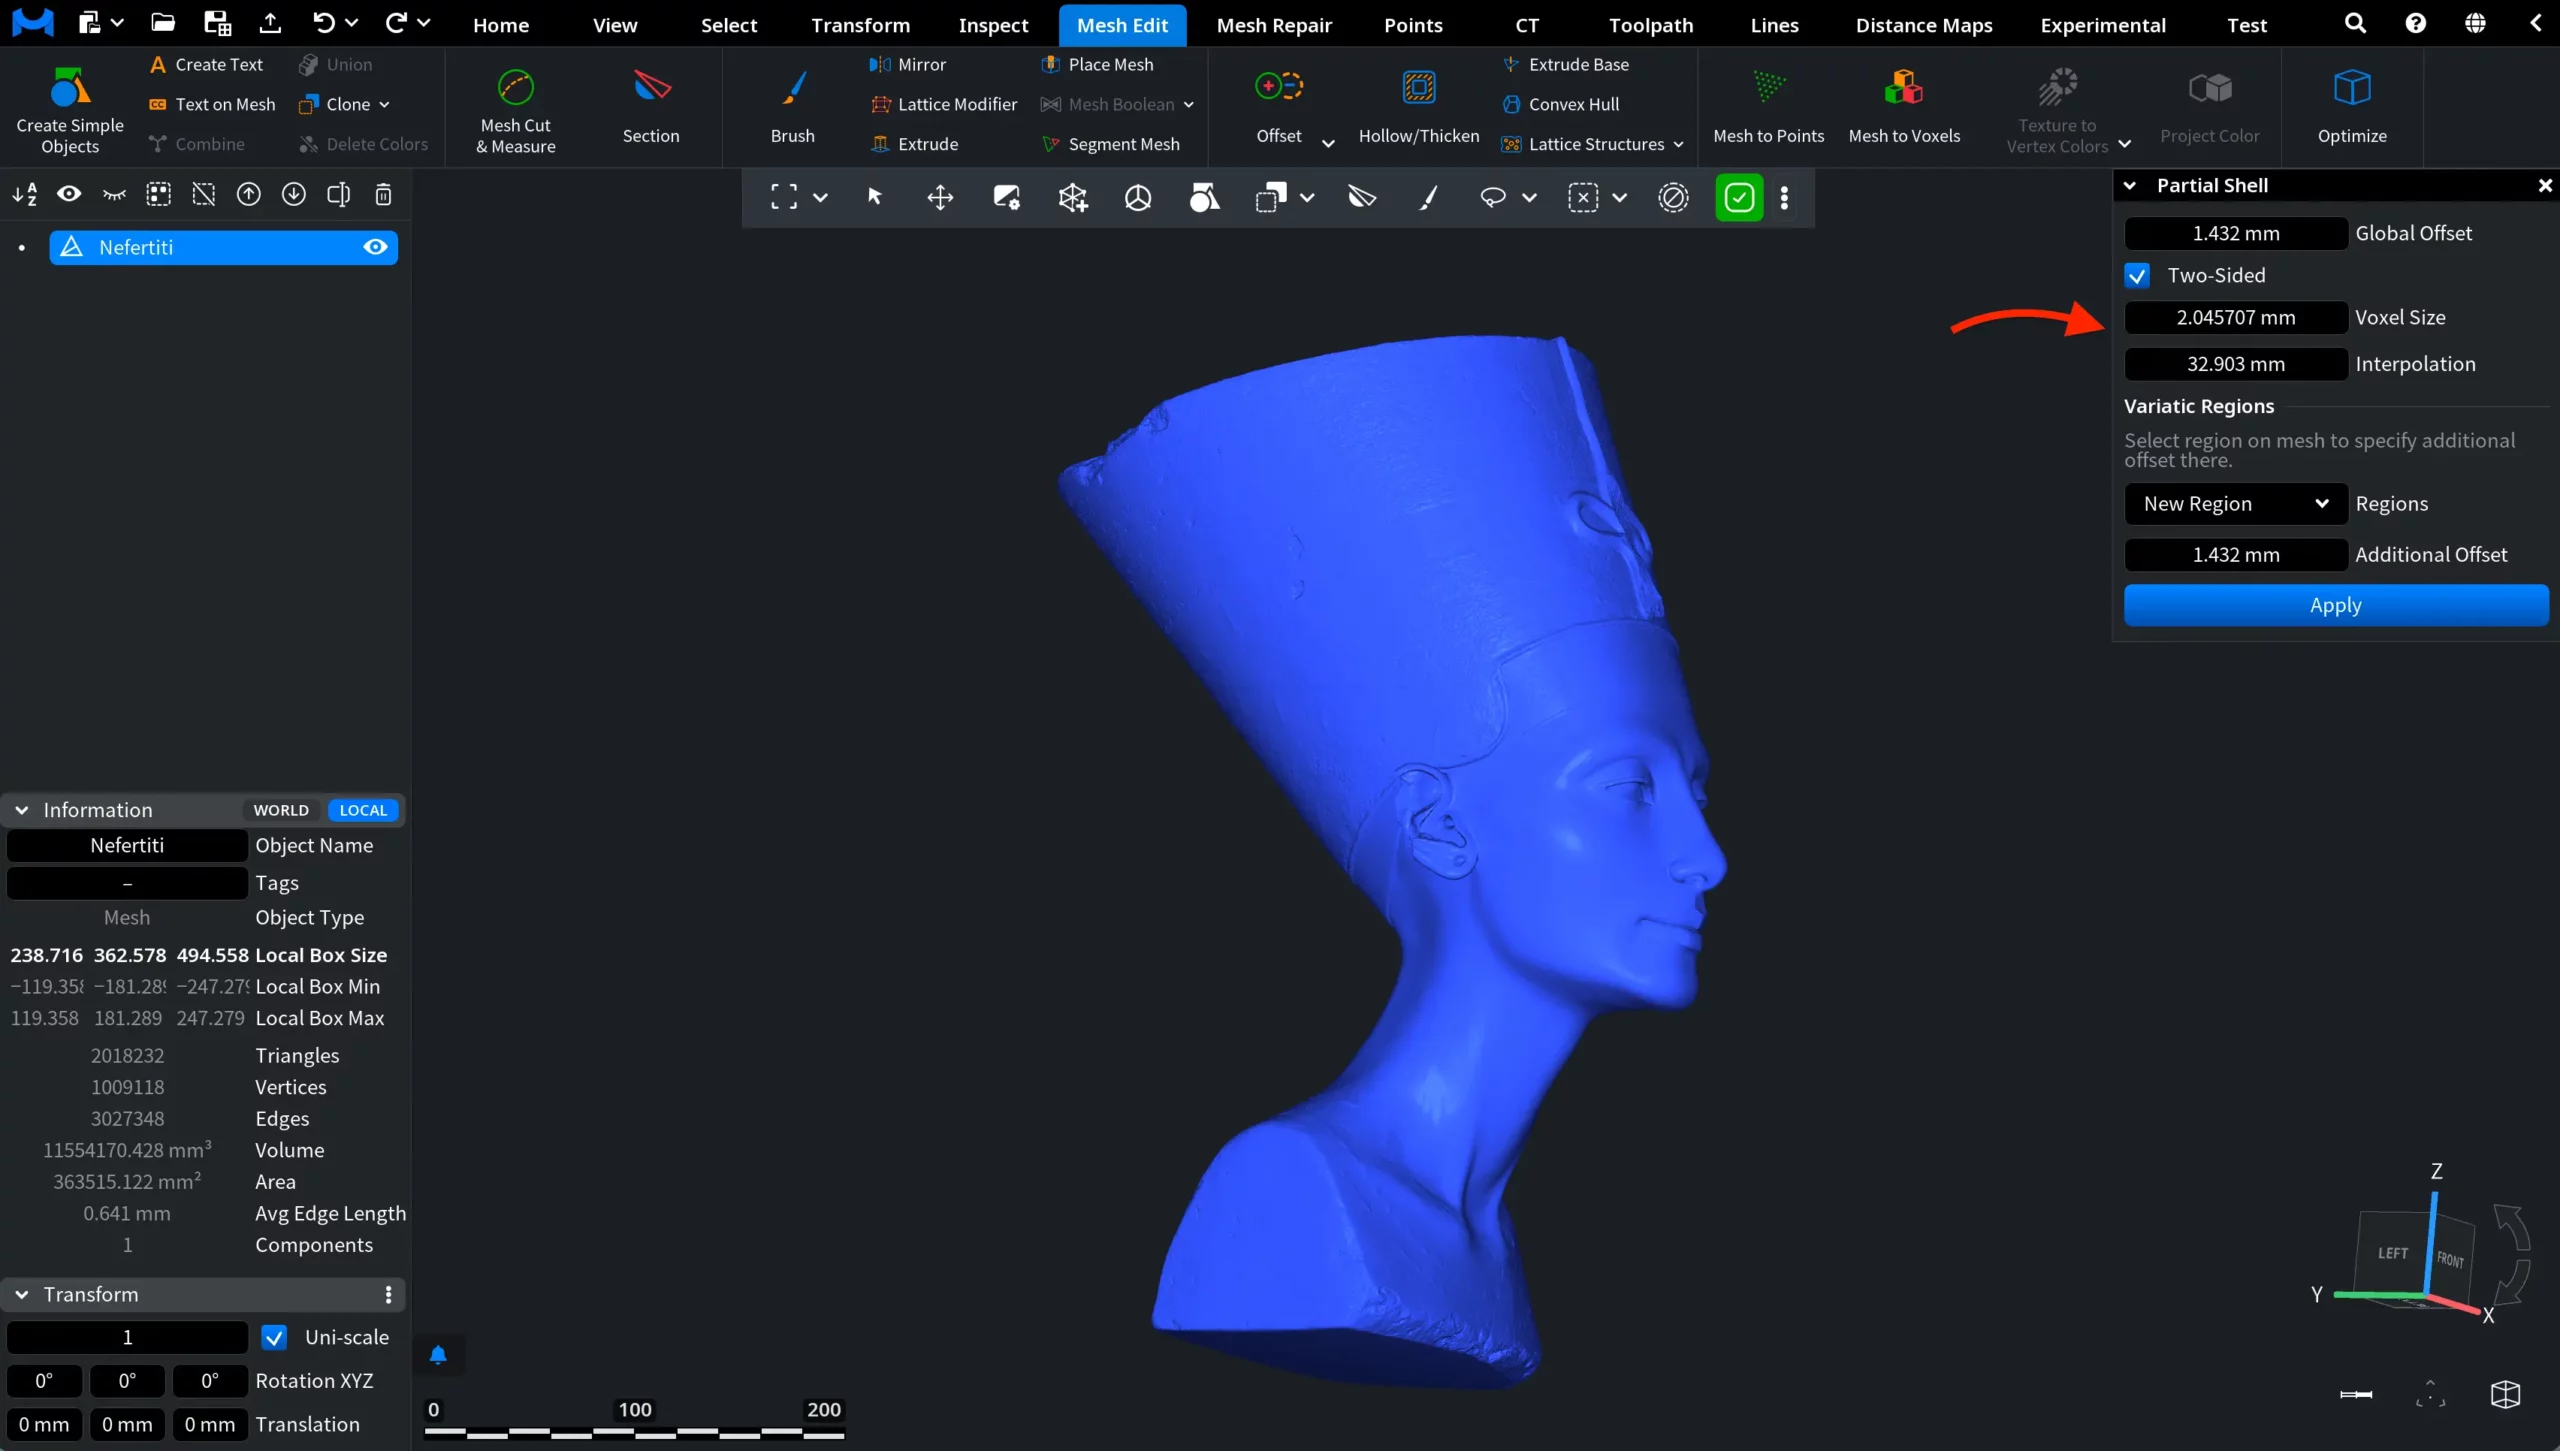Screen dimensions: 2560x1451
Task: Expand the Offset dropdown arrow
Action: pyautogui.click(x=1328, y=144)
